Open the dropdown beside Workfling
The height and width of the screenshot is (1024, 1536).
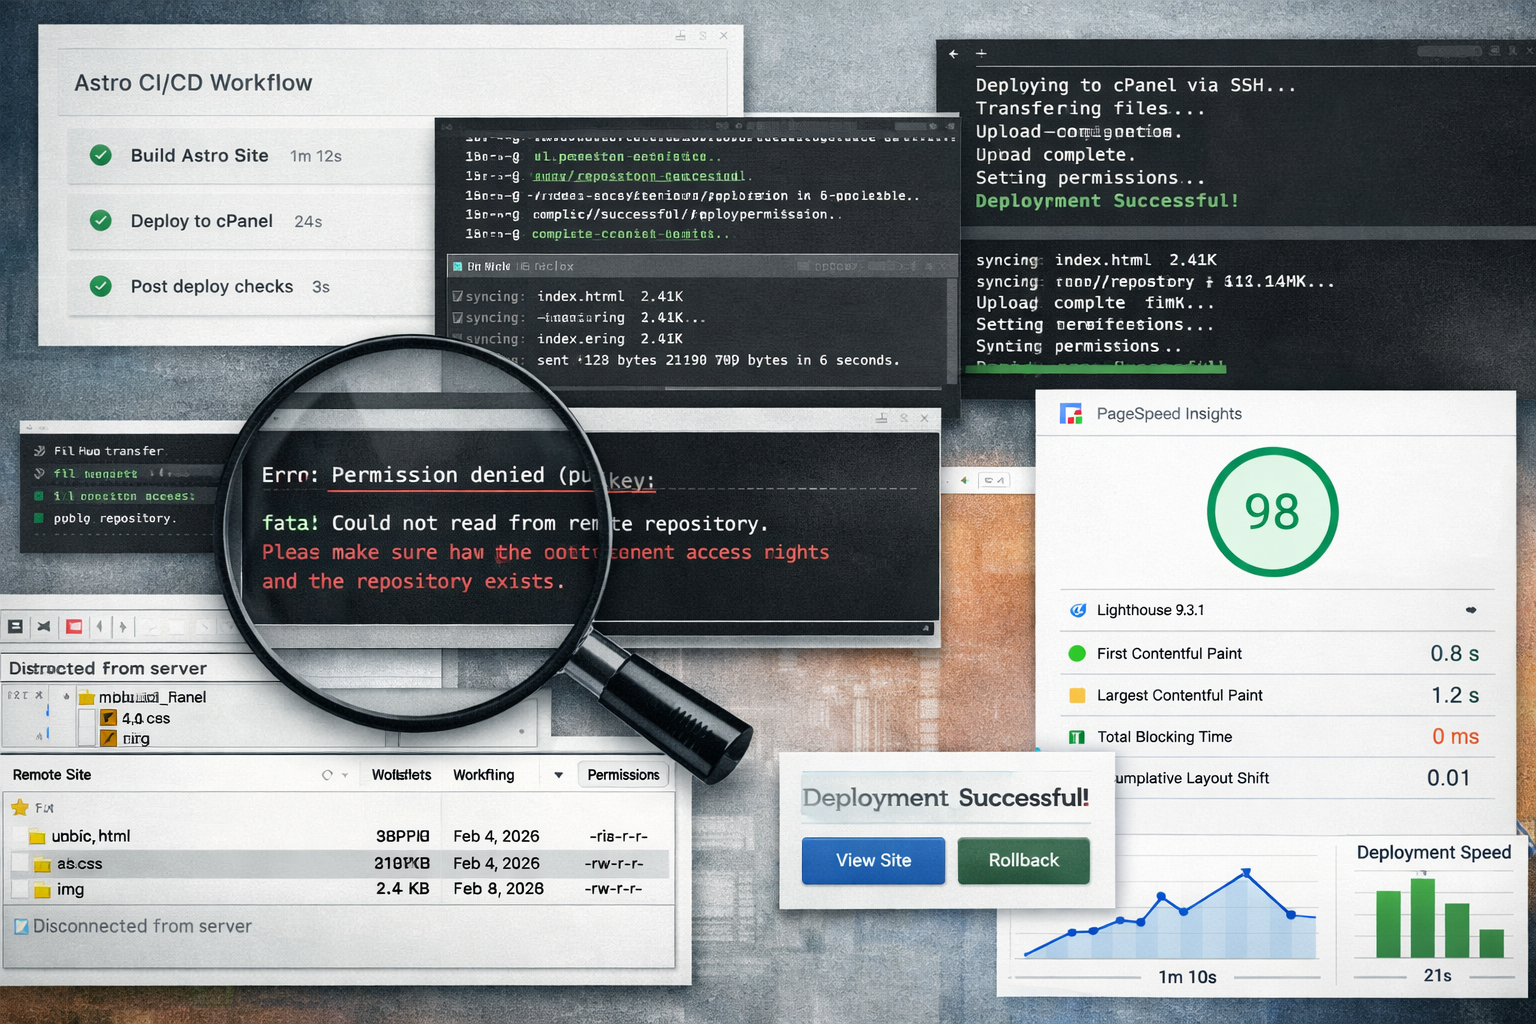[x=556, y=774]
